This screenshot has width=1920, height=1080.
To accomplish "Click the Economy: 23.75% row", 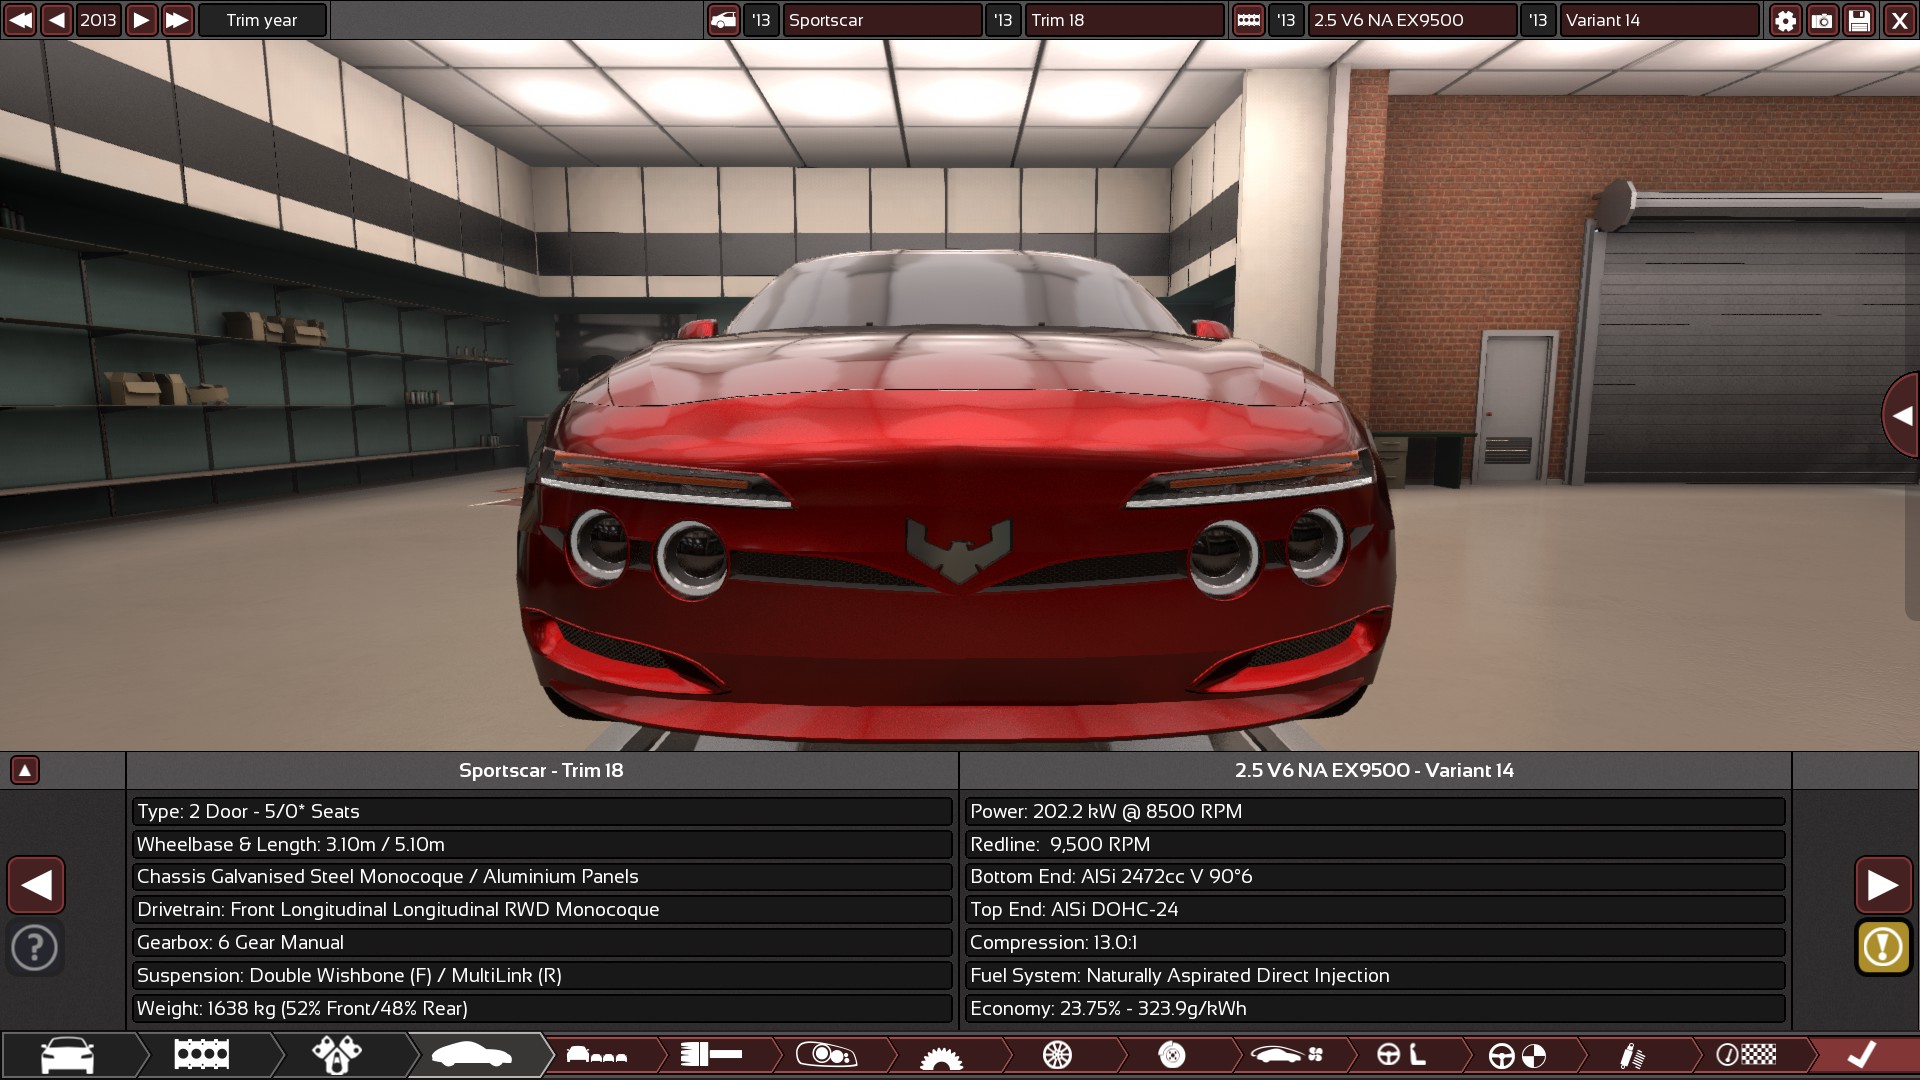I will 1375,1009.
